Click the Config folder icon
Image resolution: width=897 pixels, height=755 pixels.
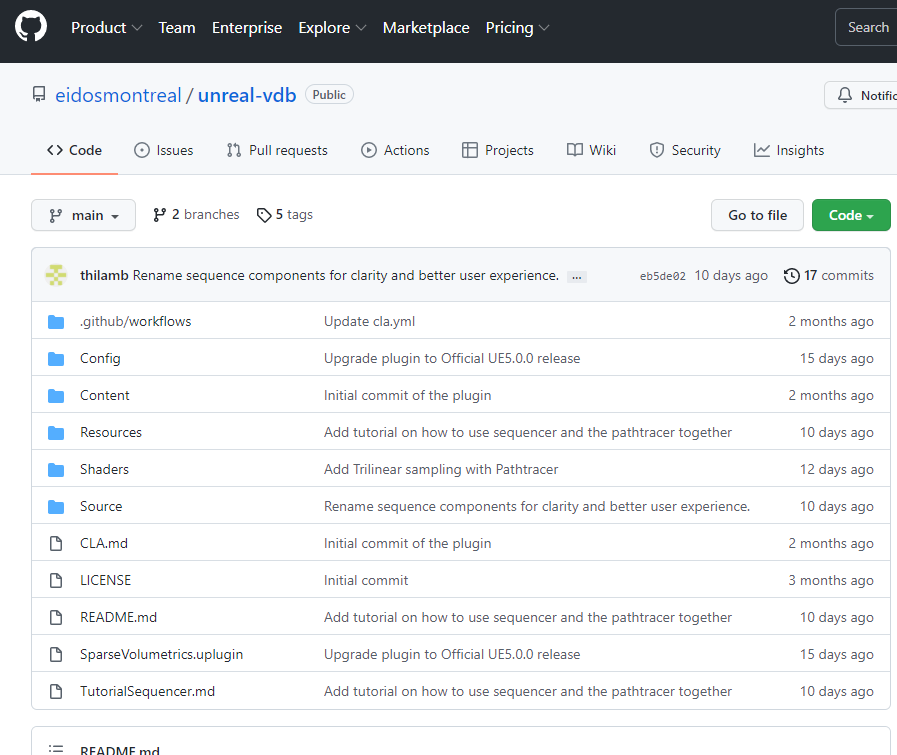[x=56, y=359]
